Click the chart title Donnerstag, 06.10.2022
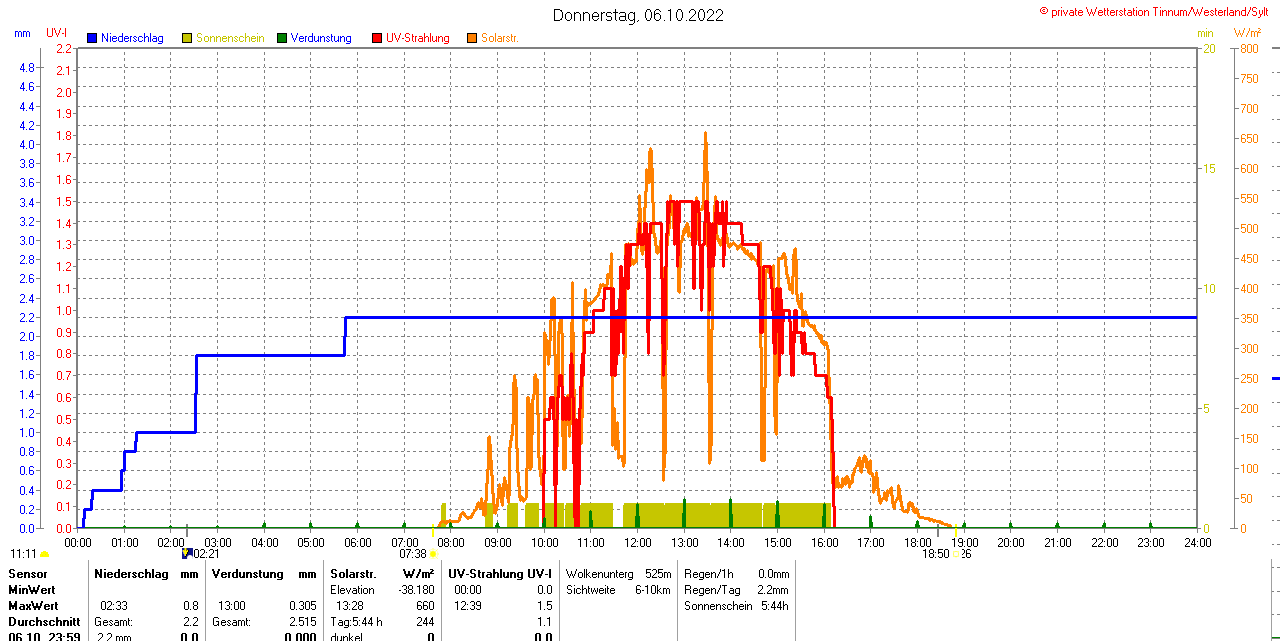The width and height of the screenshot is (1280, 641). click(x=639, y=15)
